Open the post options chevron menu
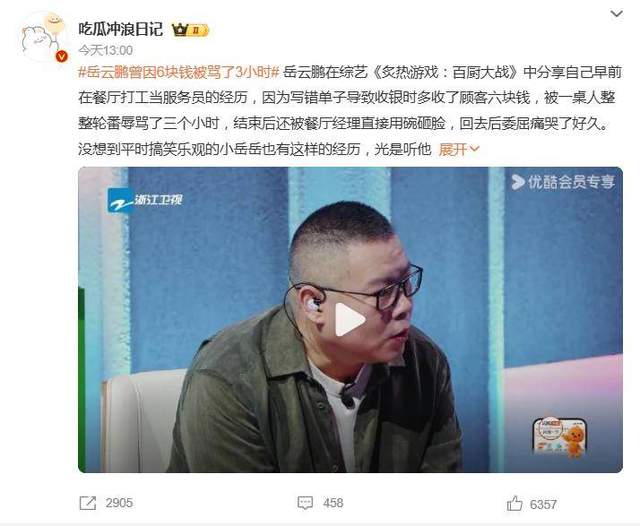This screenshot has height=526, width=640. click(x=616, y=14)
